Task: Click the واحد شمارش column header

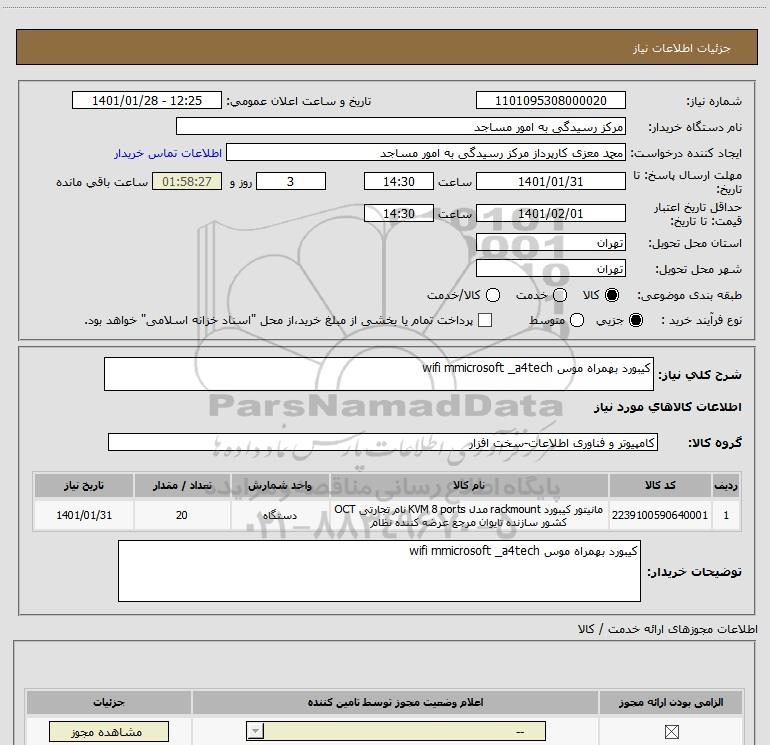Action: point(280,486)
